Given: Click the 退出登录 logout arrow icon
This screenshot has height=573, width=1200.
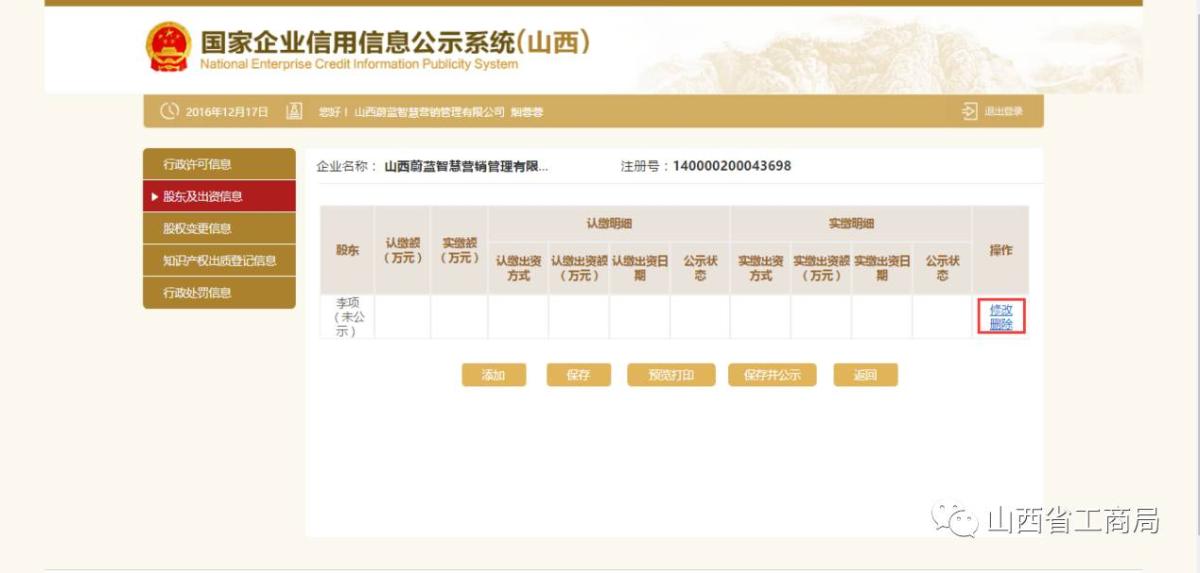Looking at the screenshot, I should pyautogui.click(x=969, y=111).
